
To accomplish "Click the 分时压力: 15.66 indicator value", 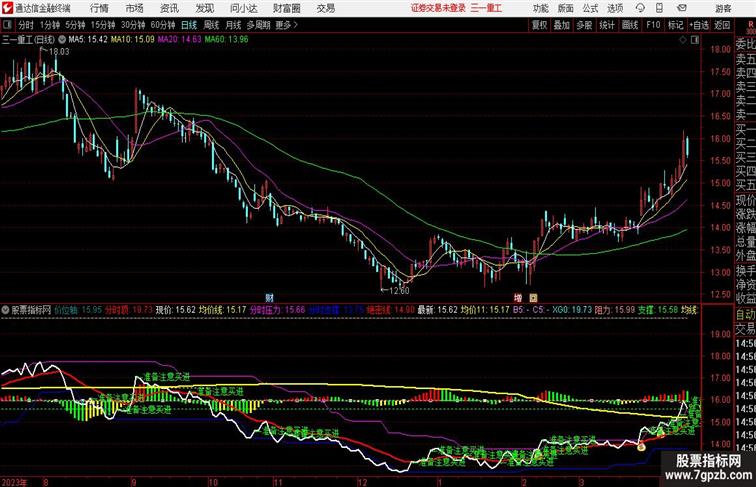I will [278, 310].
